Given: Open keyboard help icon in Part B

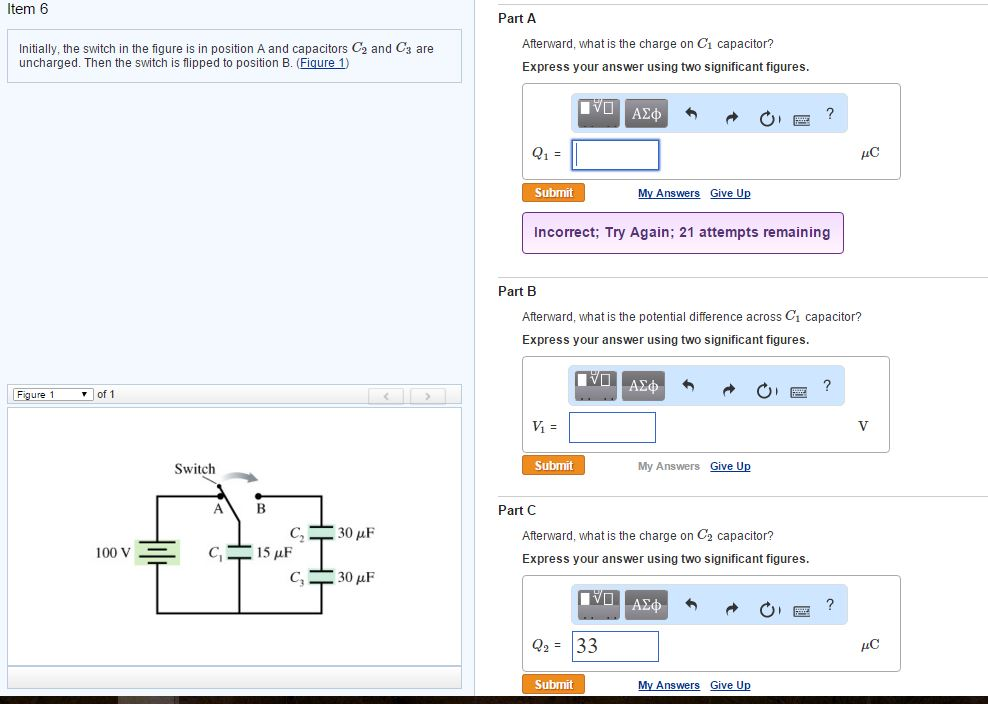Looking at the screenshot, I should pyautogui.click(x=799, y=386).
